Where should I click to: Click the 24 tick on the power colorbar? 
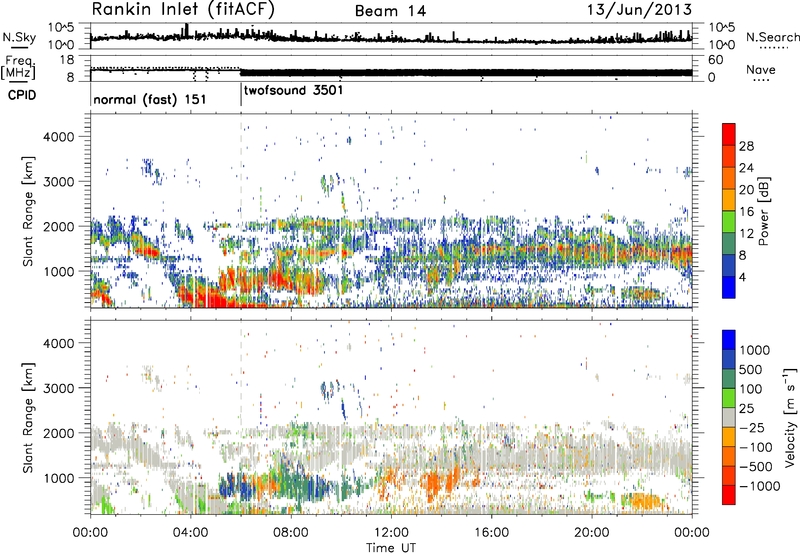(746, 168)
